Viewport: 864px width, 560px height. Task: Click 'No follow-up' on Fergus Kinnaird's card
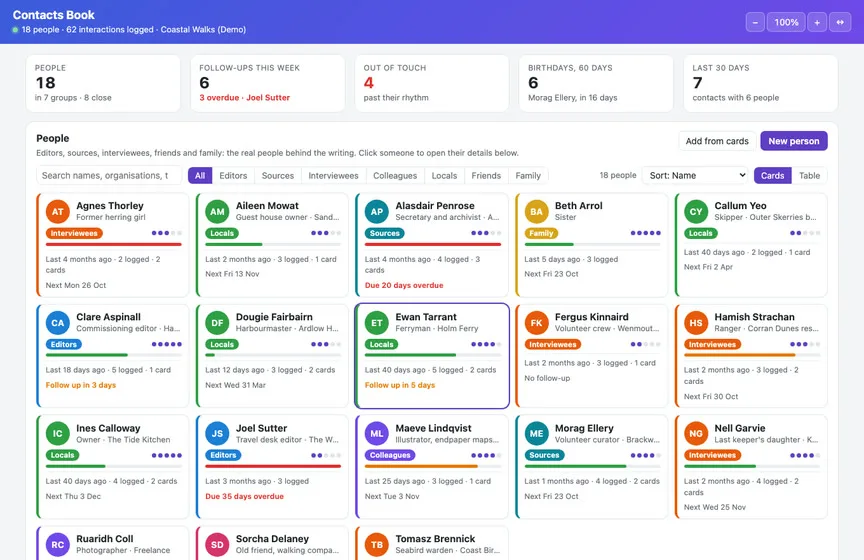click(547, 378)
